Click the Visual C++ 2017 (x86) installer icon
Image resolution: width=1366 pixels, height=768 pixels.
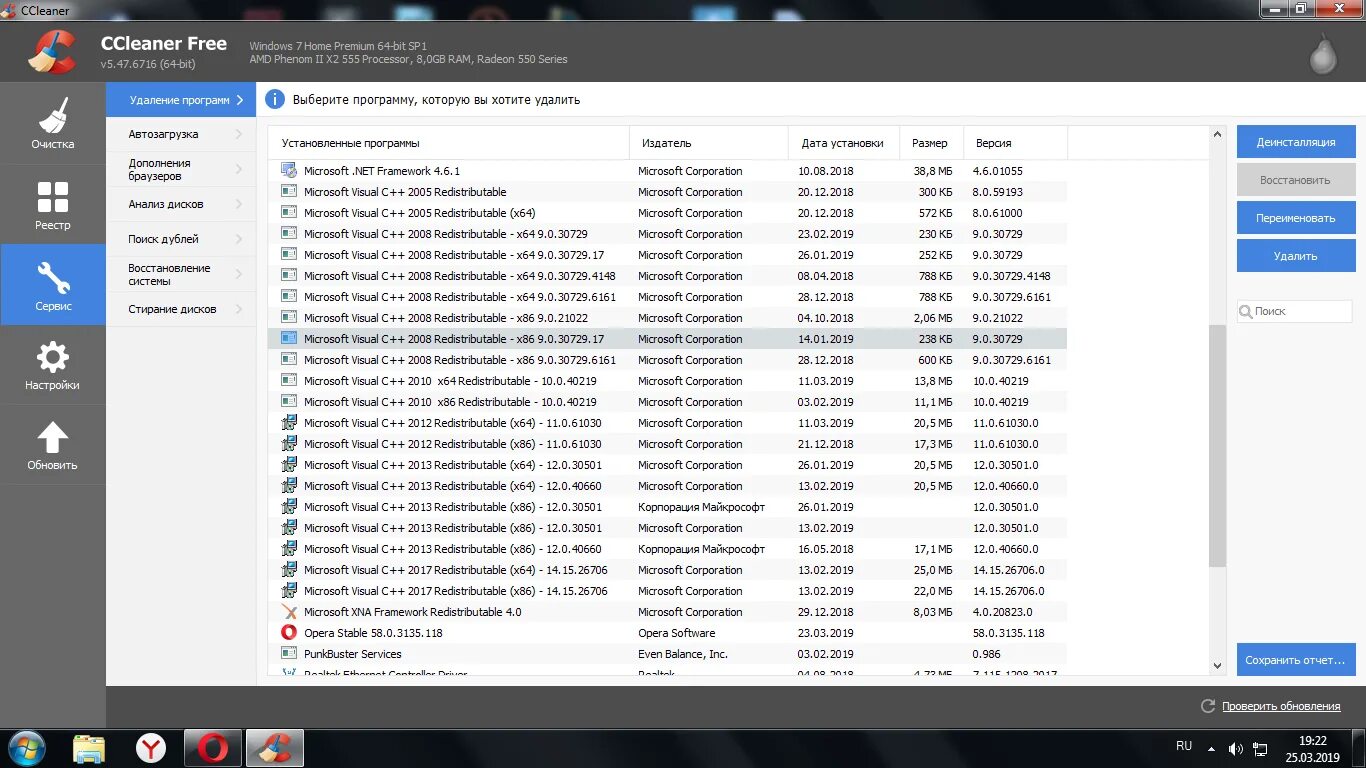coord(289,591)
